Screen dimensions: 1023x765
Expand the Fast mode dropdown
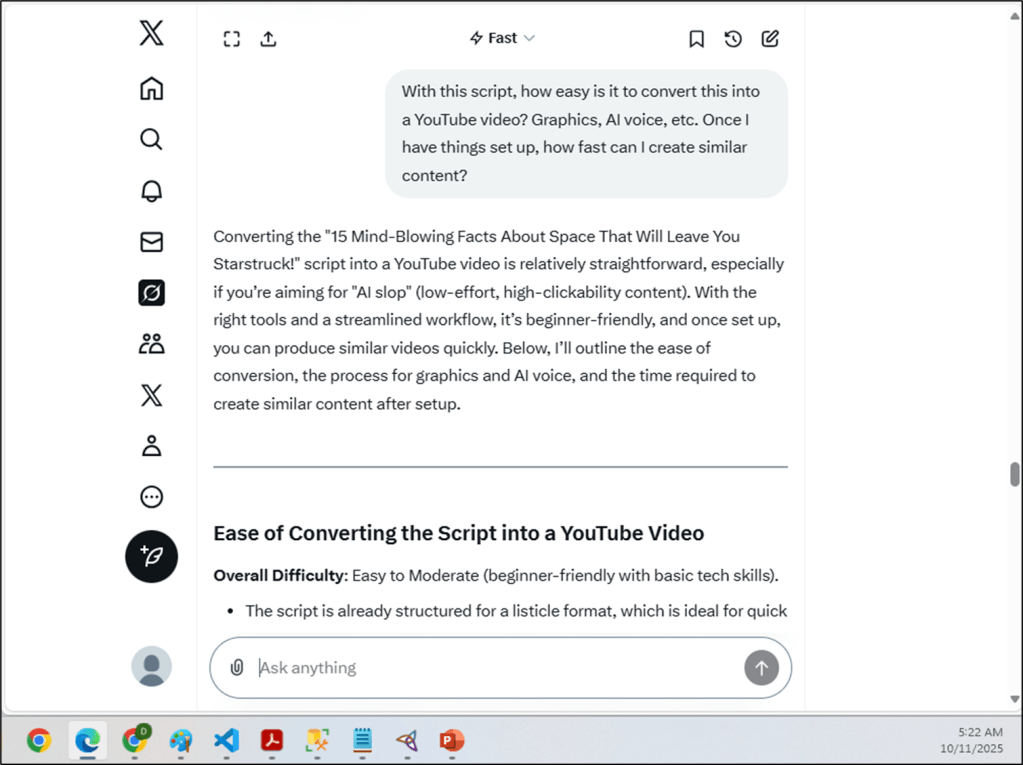pos(502,38)
